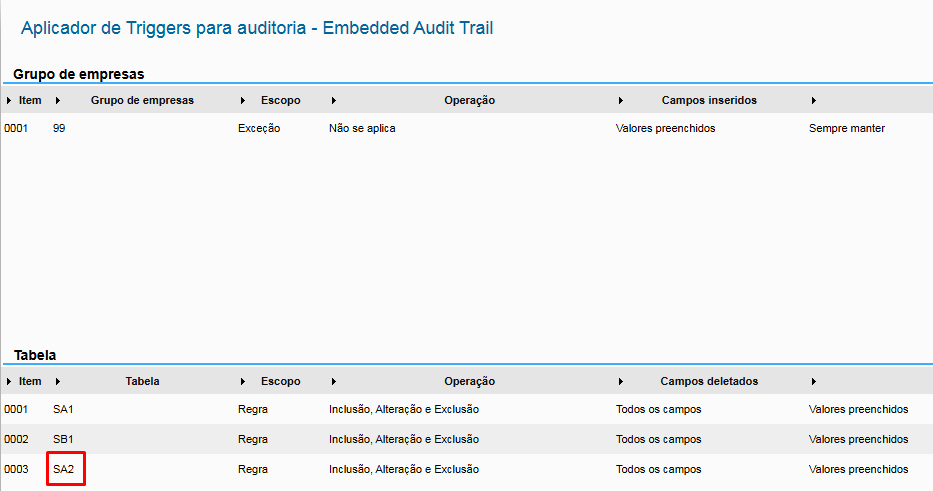Screen dimensions: 933x491
Task: Sort by Tabela column header
Action: pyautogui.click(x=142, y=382)
